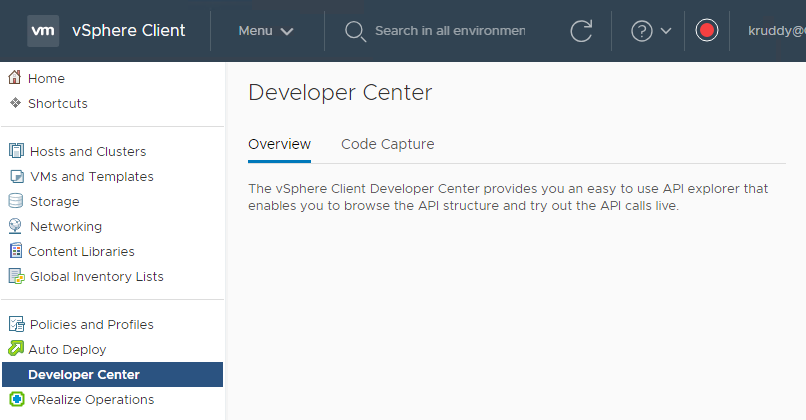Go to Content Libraries
This screenshot has width=806, height=420.
81,251
